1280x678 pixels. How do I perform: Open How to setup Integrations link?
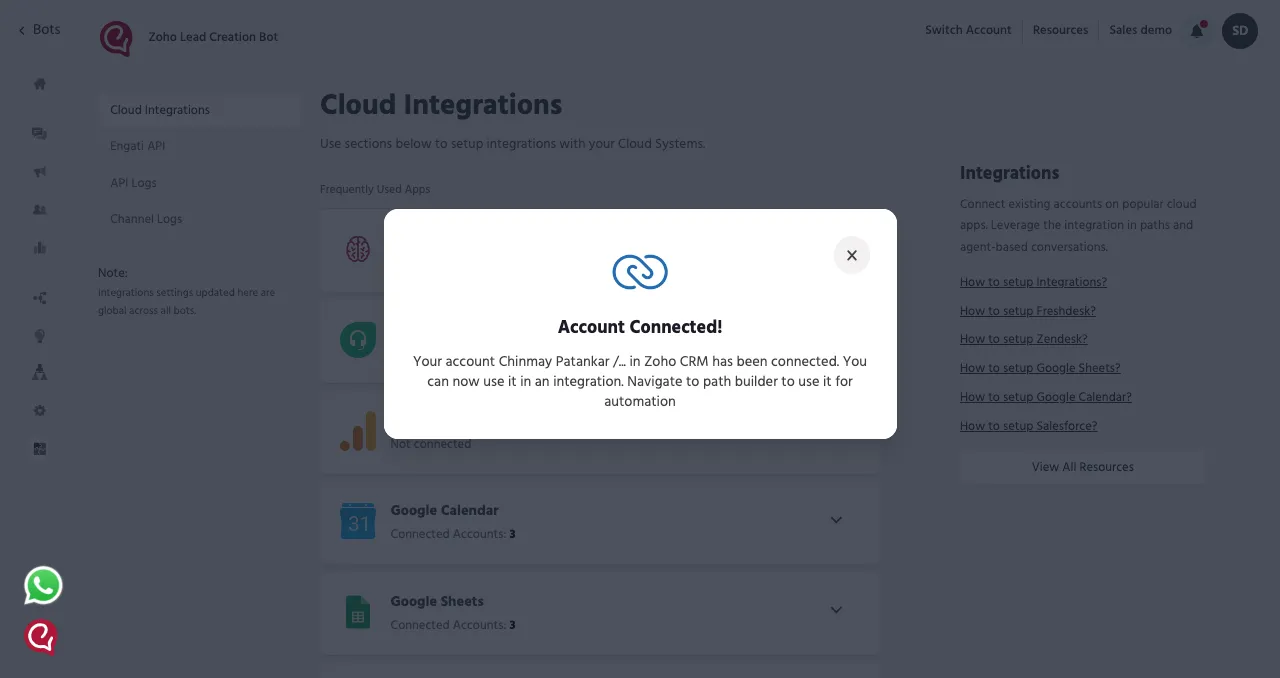(1033, 282)
